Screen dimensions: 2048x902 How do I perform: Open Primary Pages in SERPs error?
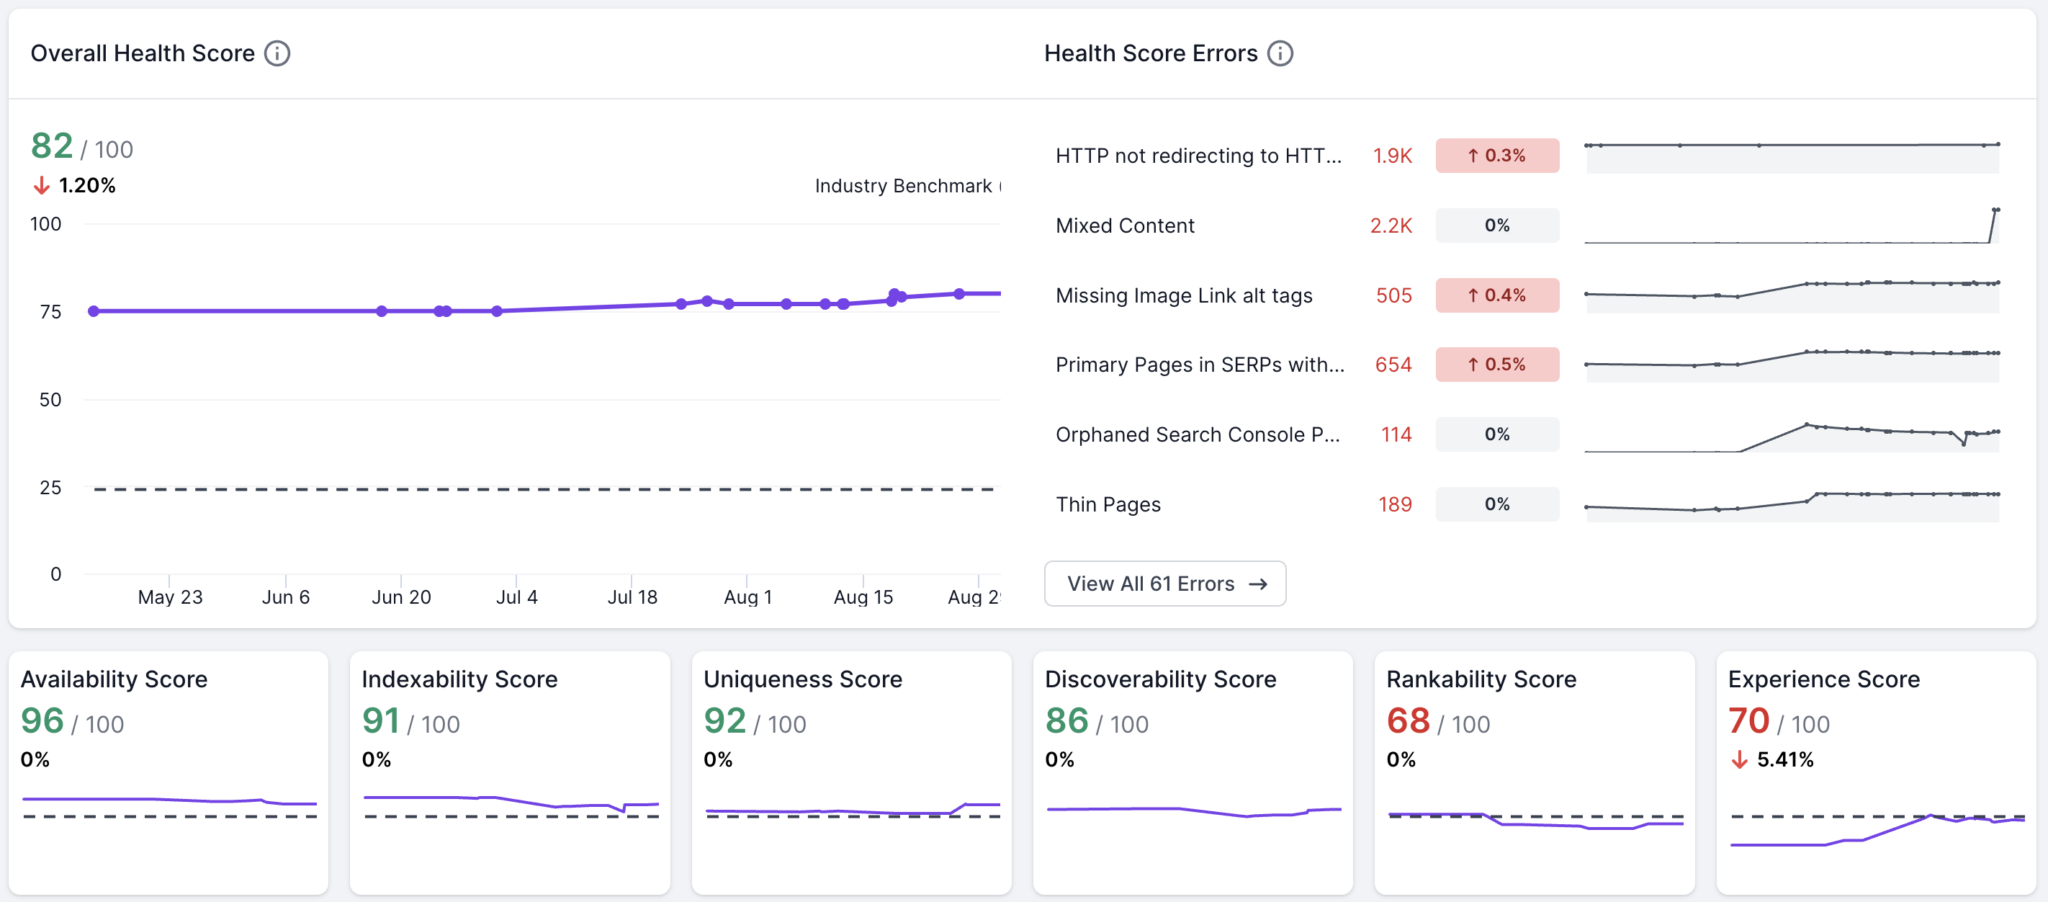pyautogui.click(x=1199, y=365)
